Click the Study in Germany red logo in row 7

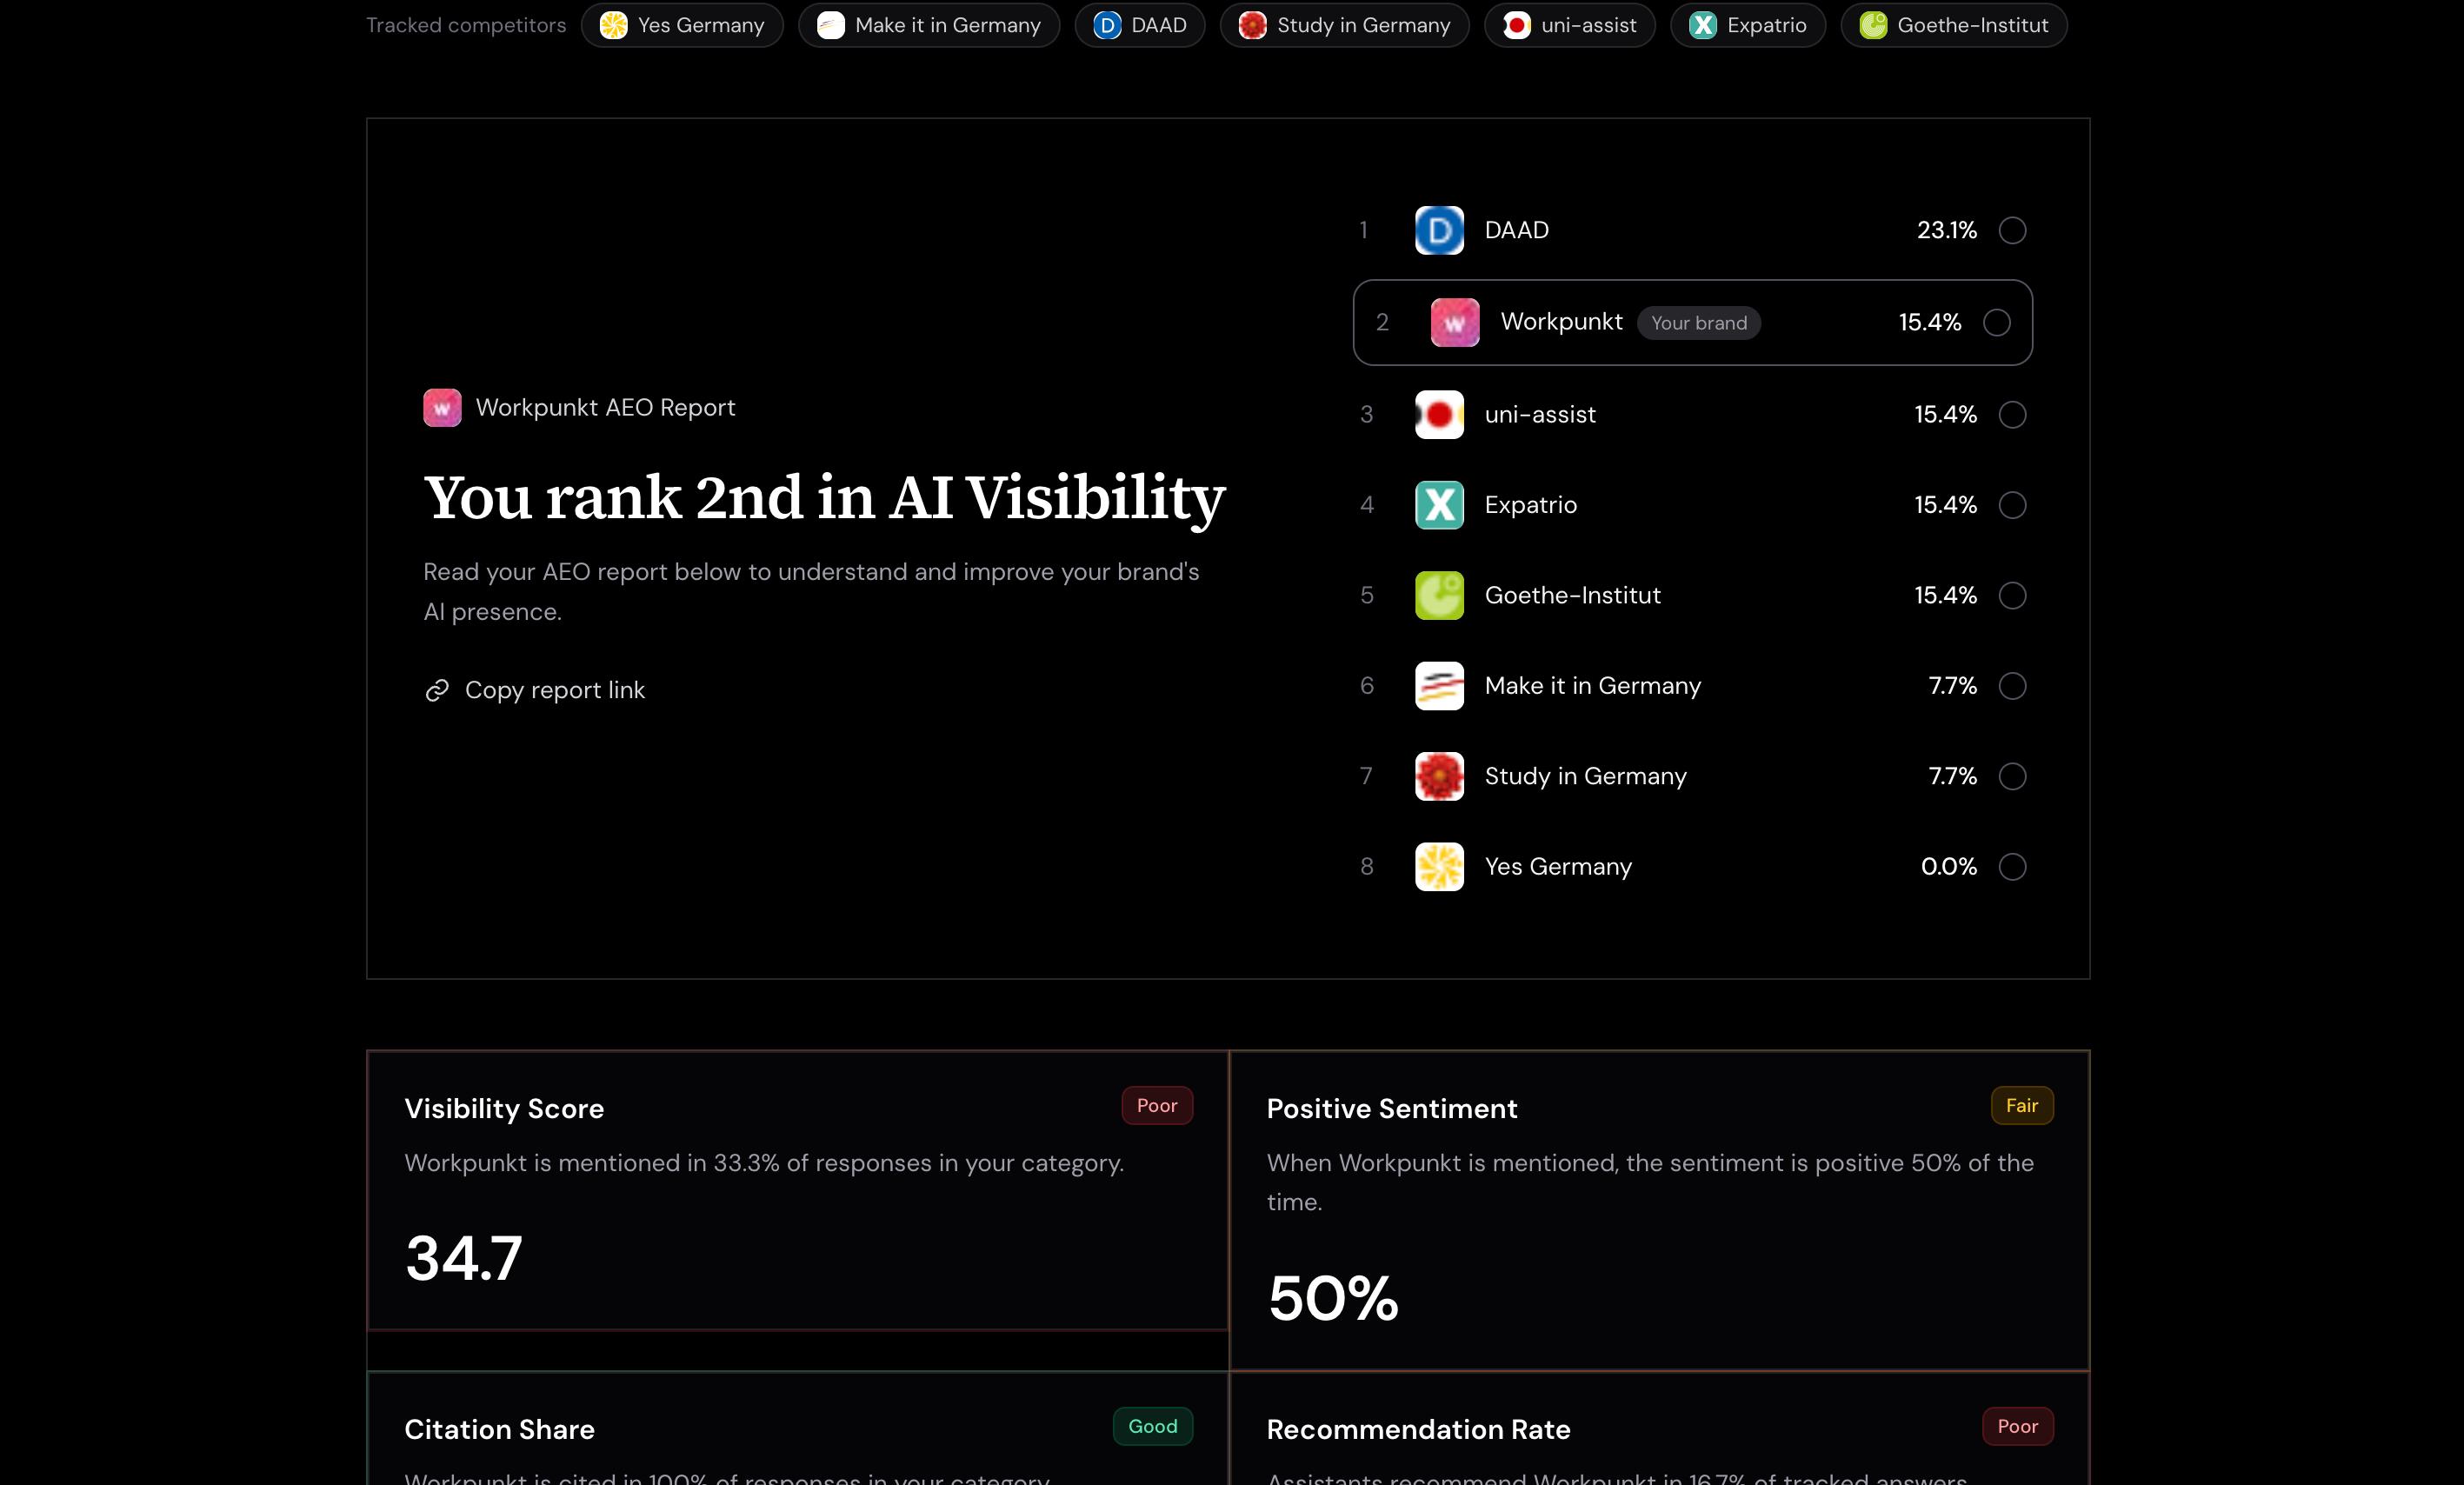(x=1439, y=776)
